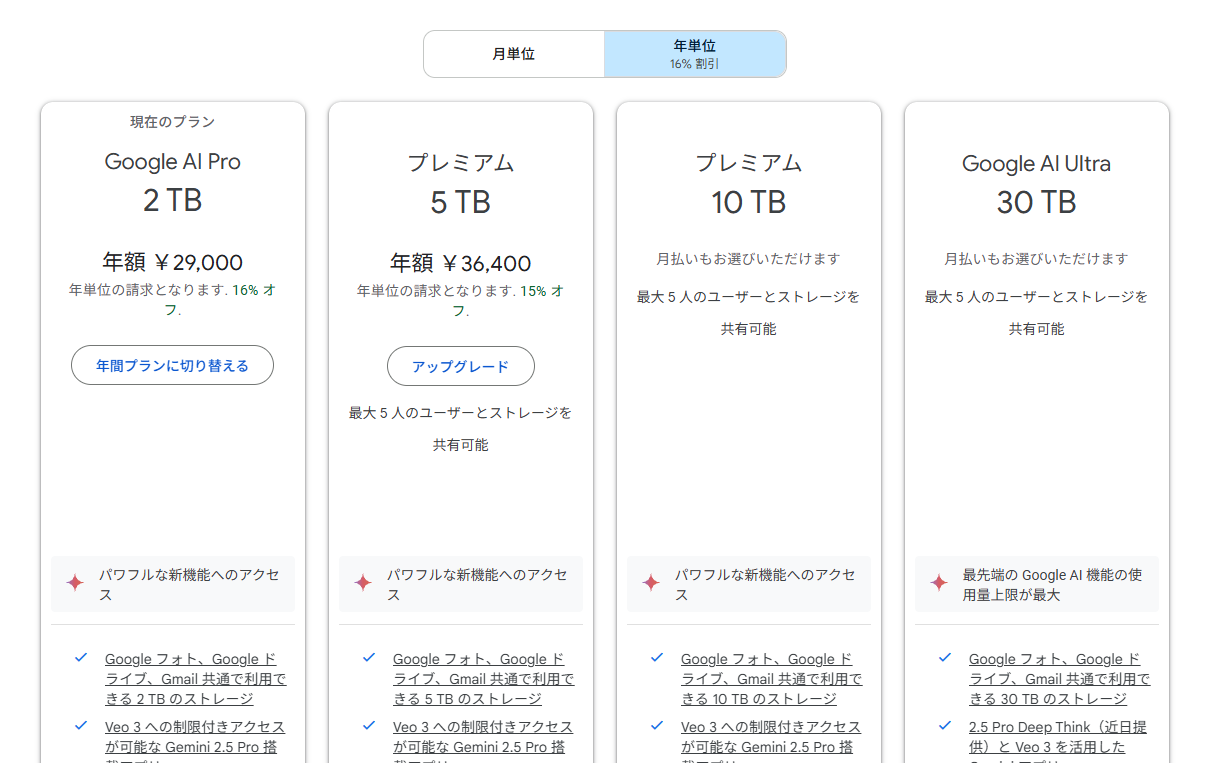Click the Google AI Pro plan title
The image size is (1212, 763).
[173, 162]
